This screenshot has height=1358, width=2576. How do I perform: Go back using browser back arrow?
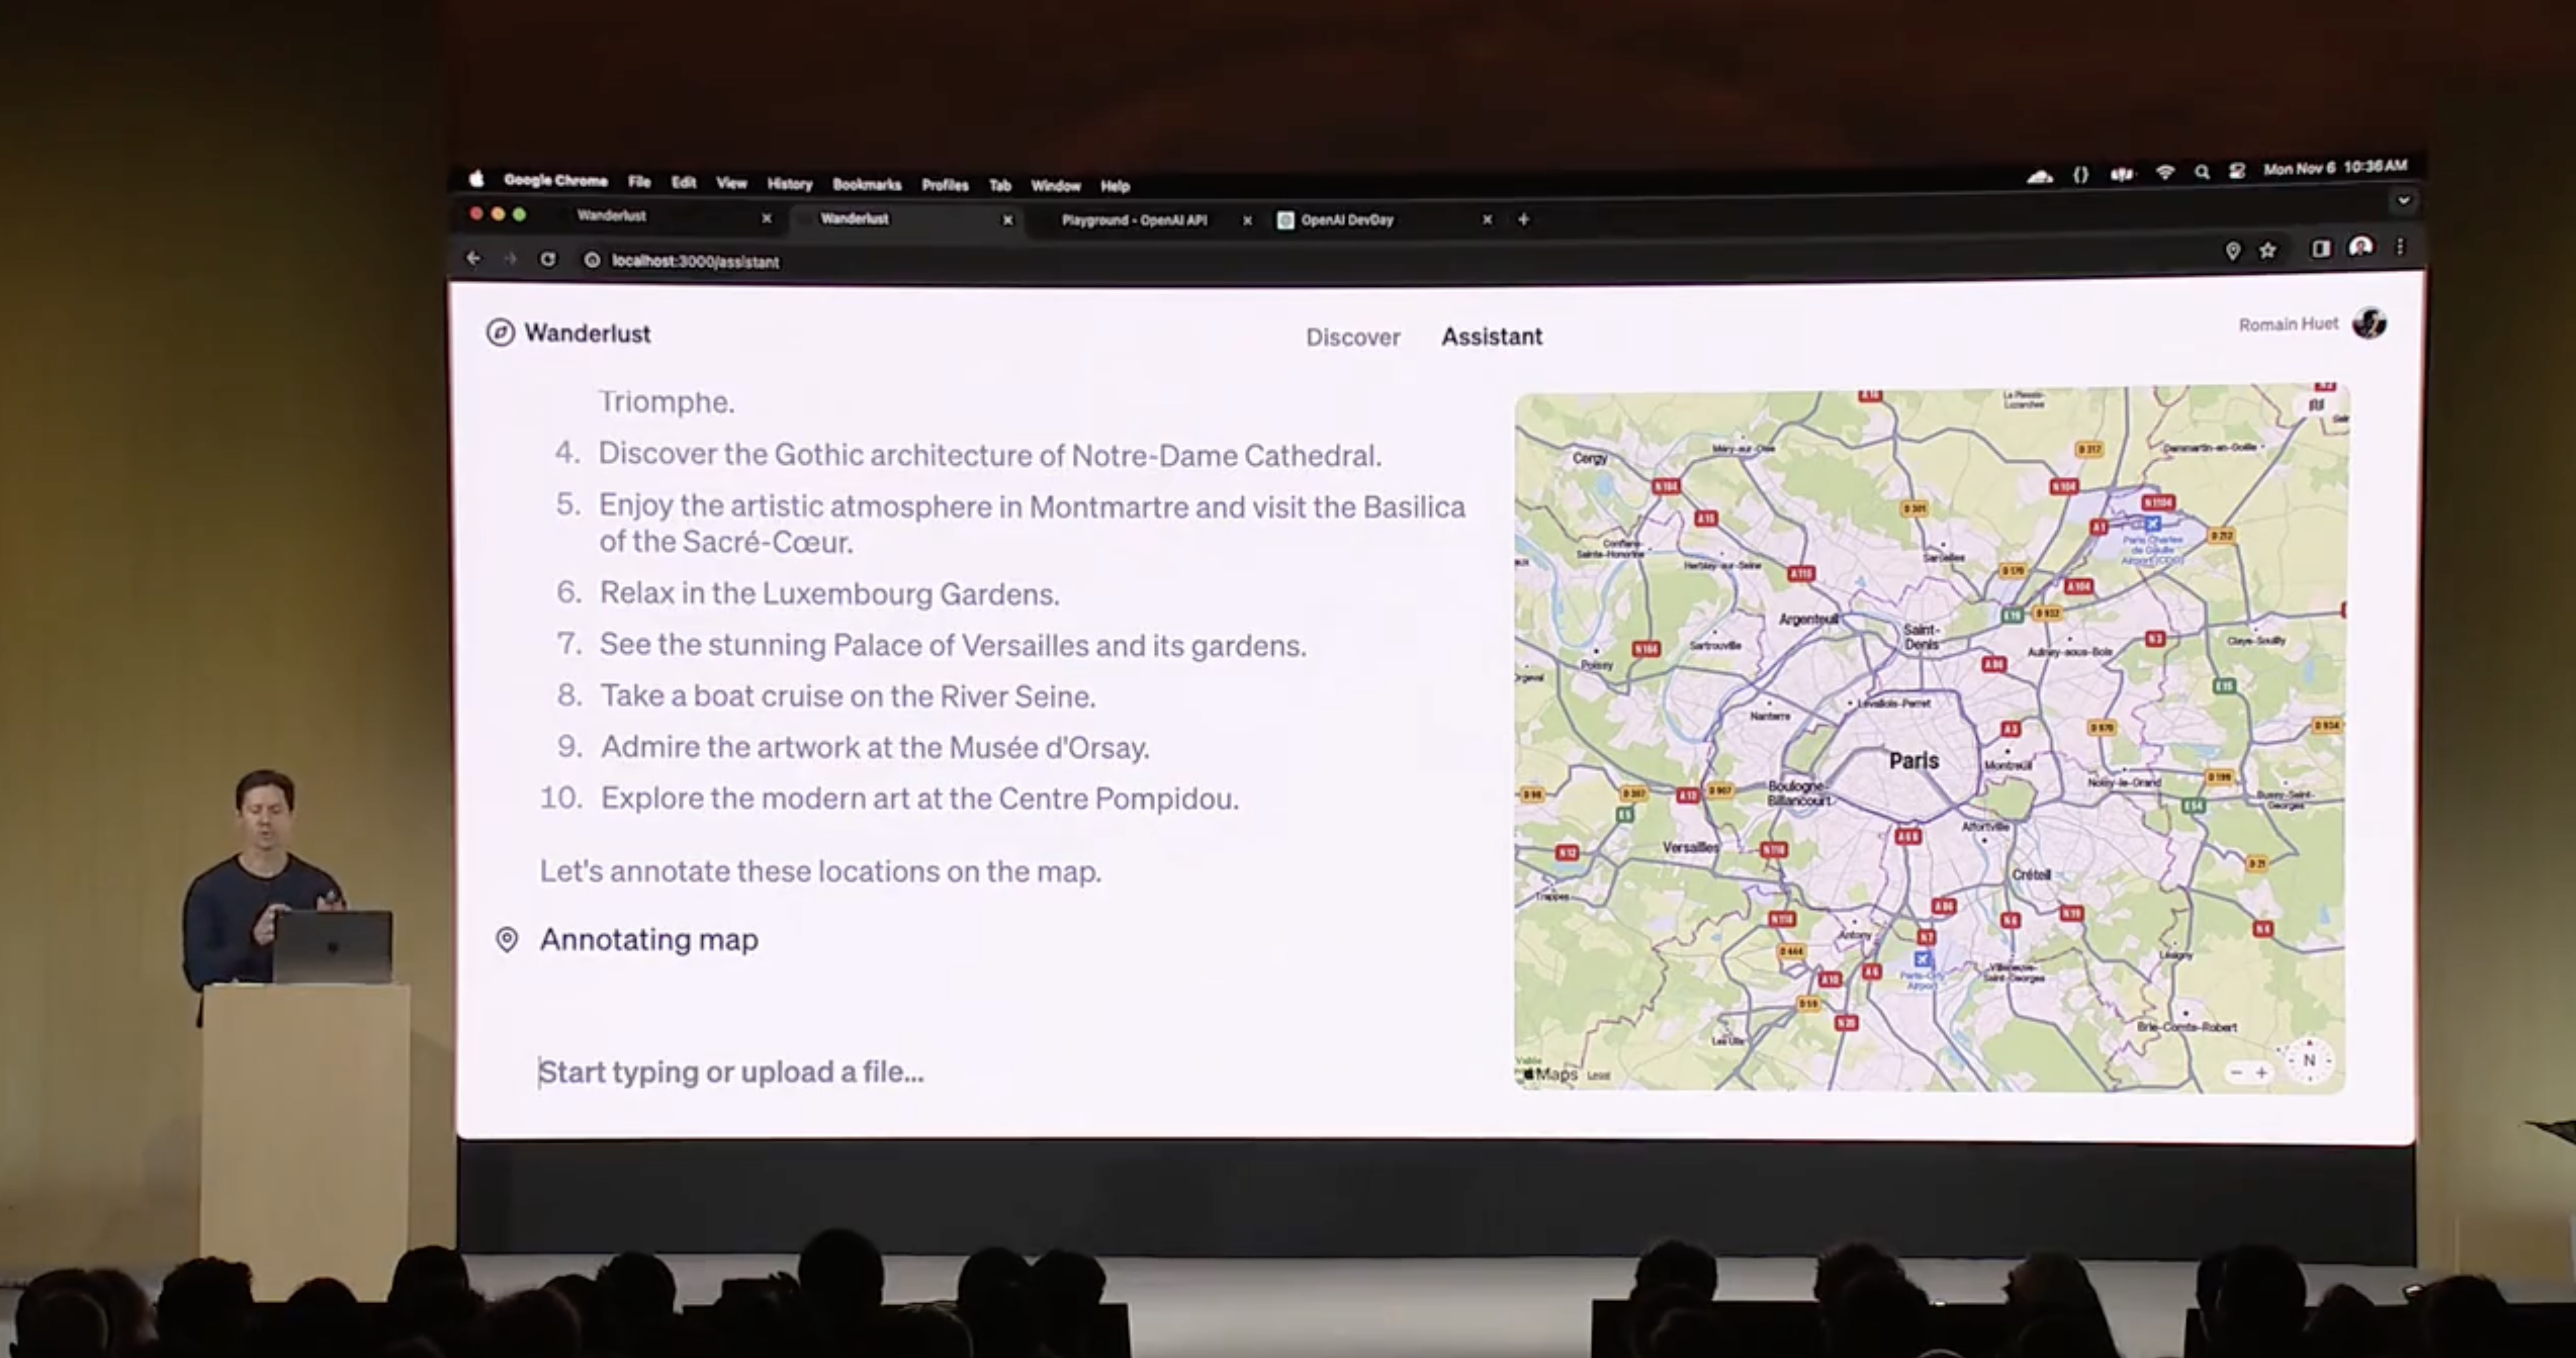[x=474, y=258]
